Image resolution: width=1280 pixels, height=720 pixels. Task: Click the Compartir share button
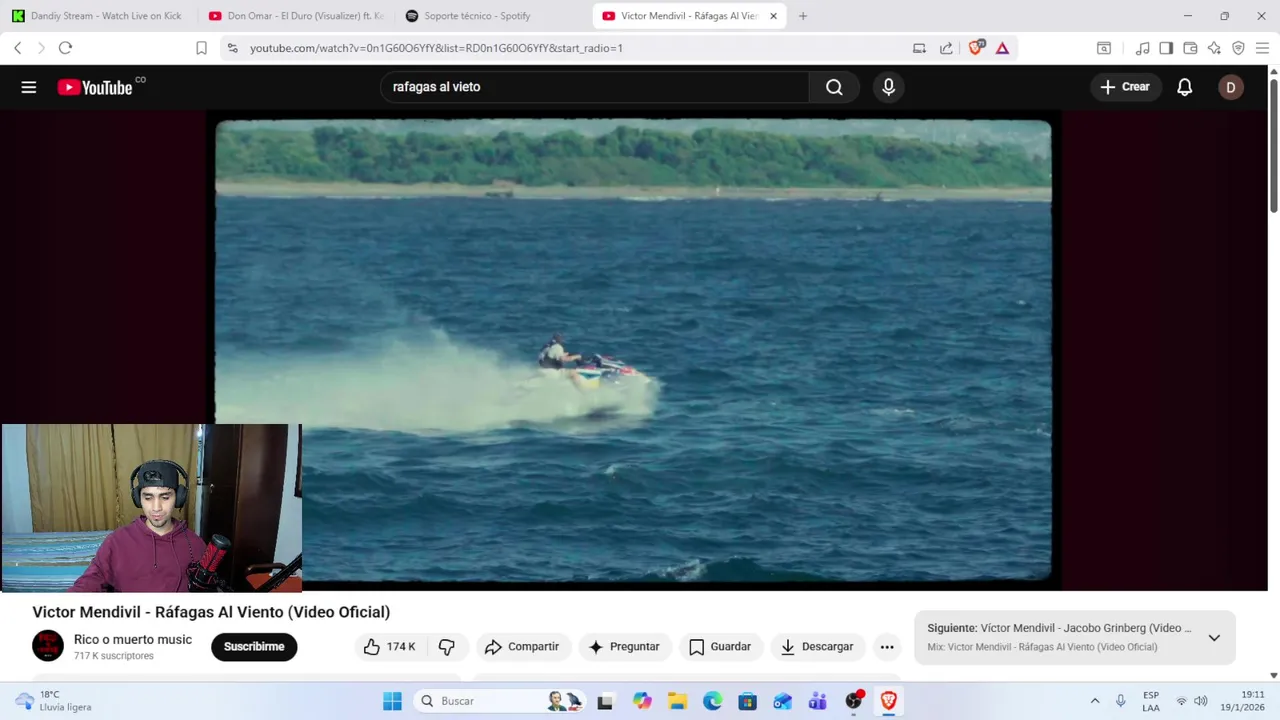pos(522,647)
